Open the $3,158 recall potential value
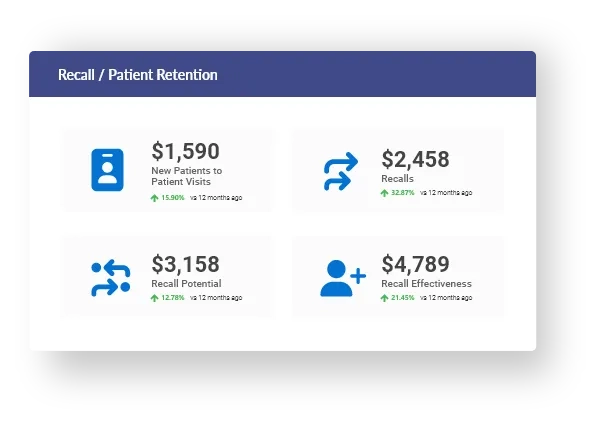602x425 pixels. 185,264
